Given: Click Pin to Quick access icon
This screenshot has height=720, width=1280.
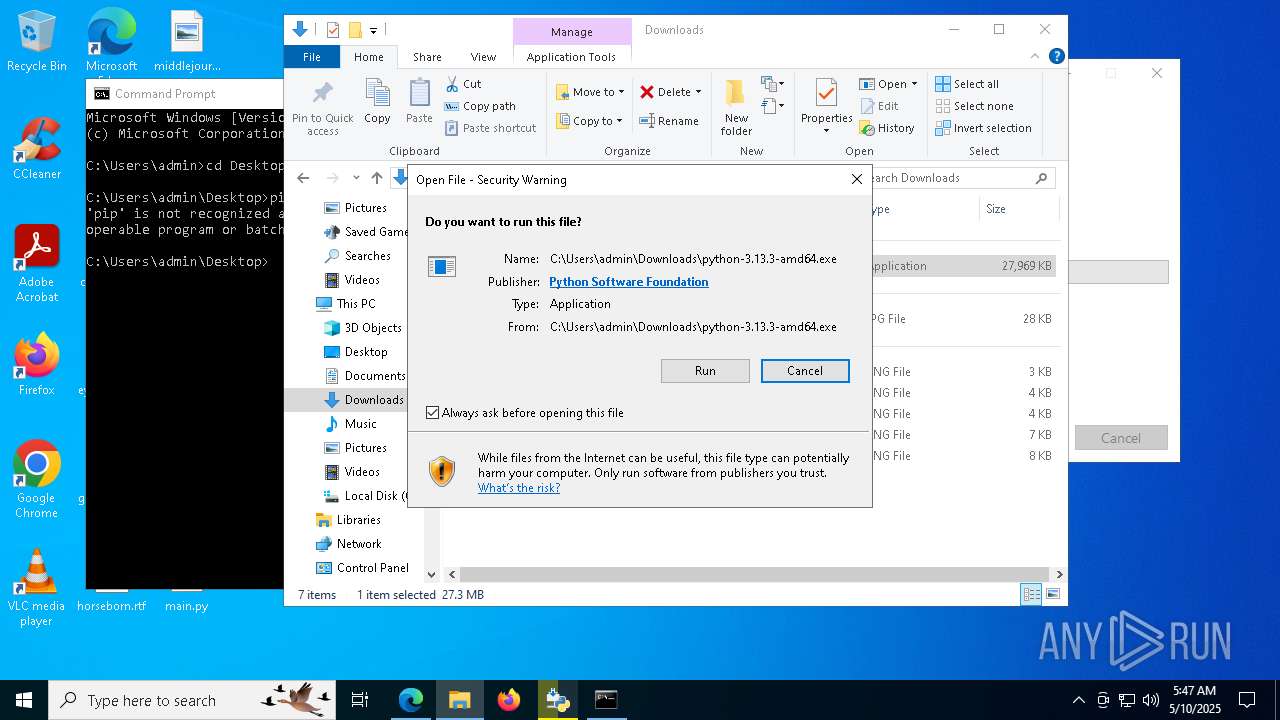Looking at the screenshot, I should coord(322,108).
